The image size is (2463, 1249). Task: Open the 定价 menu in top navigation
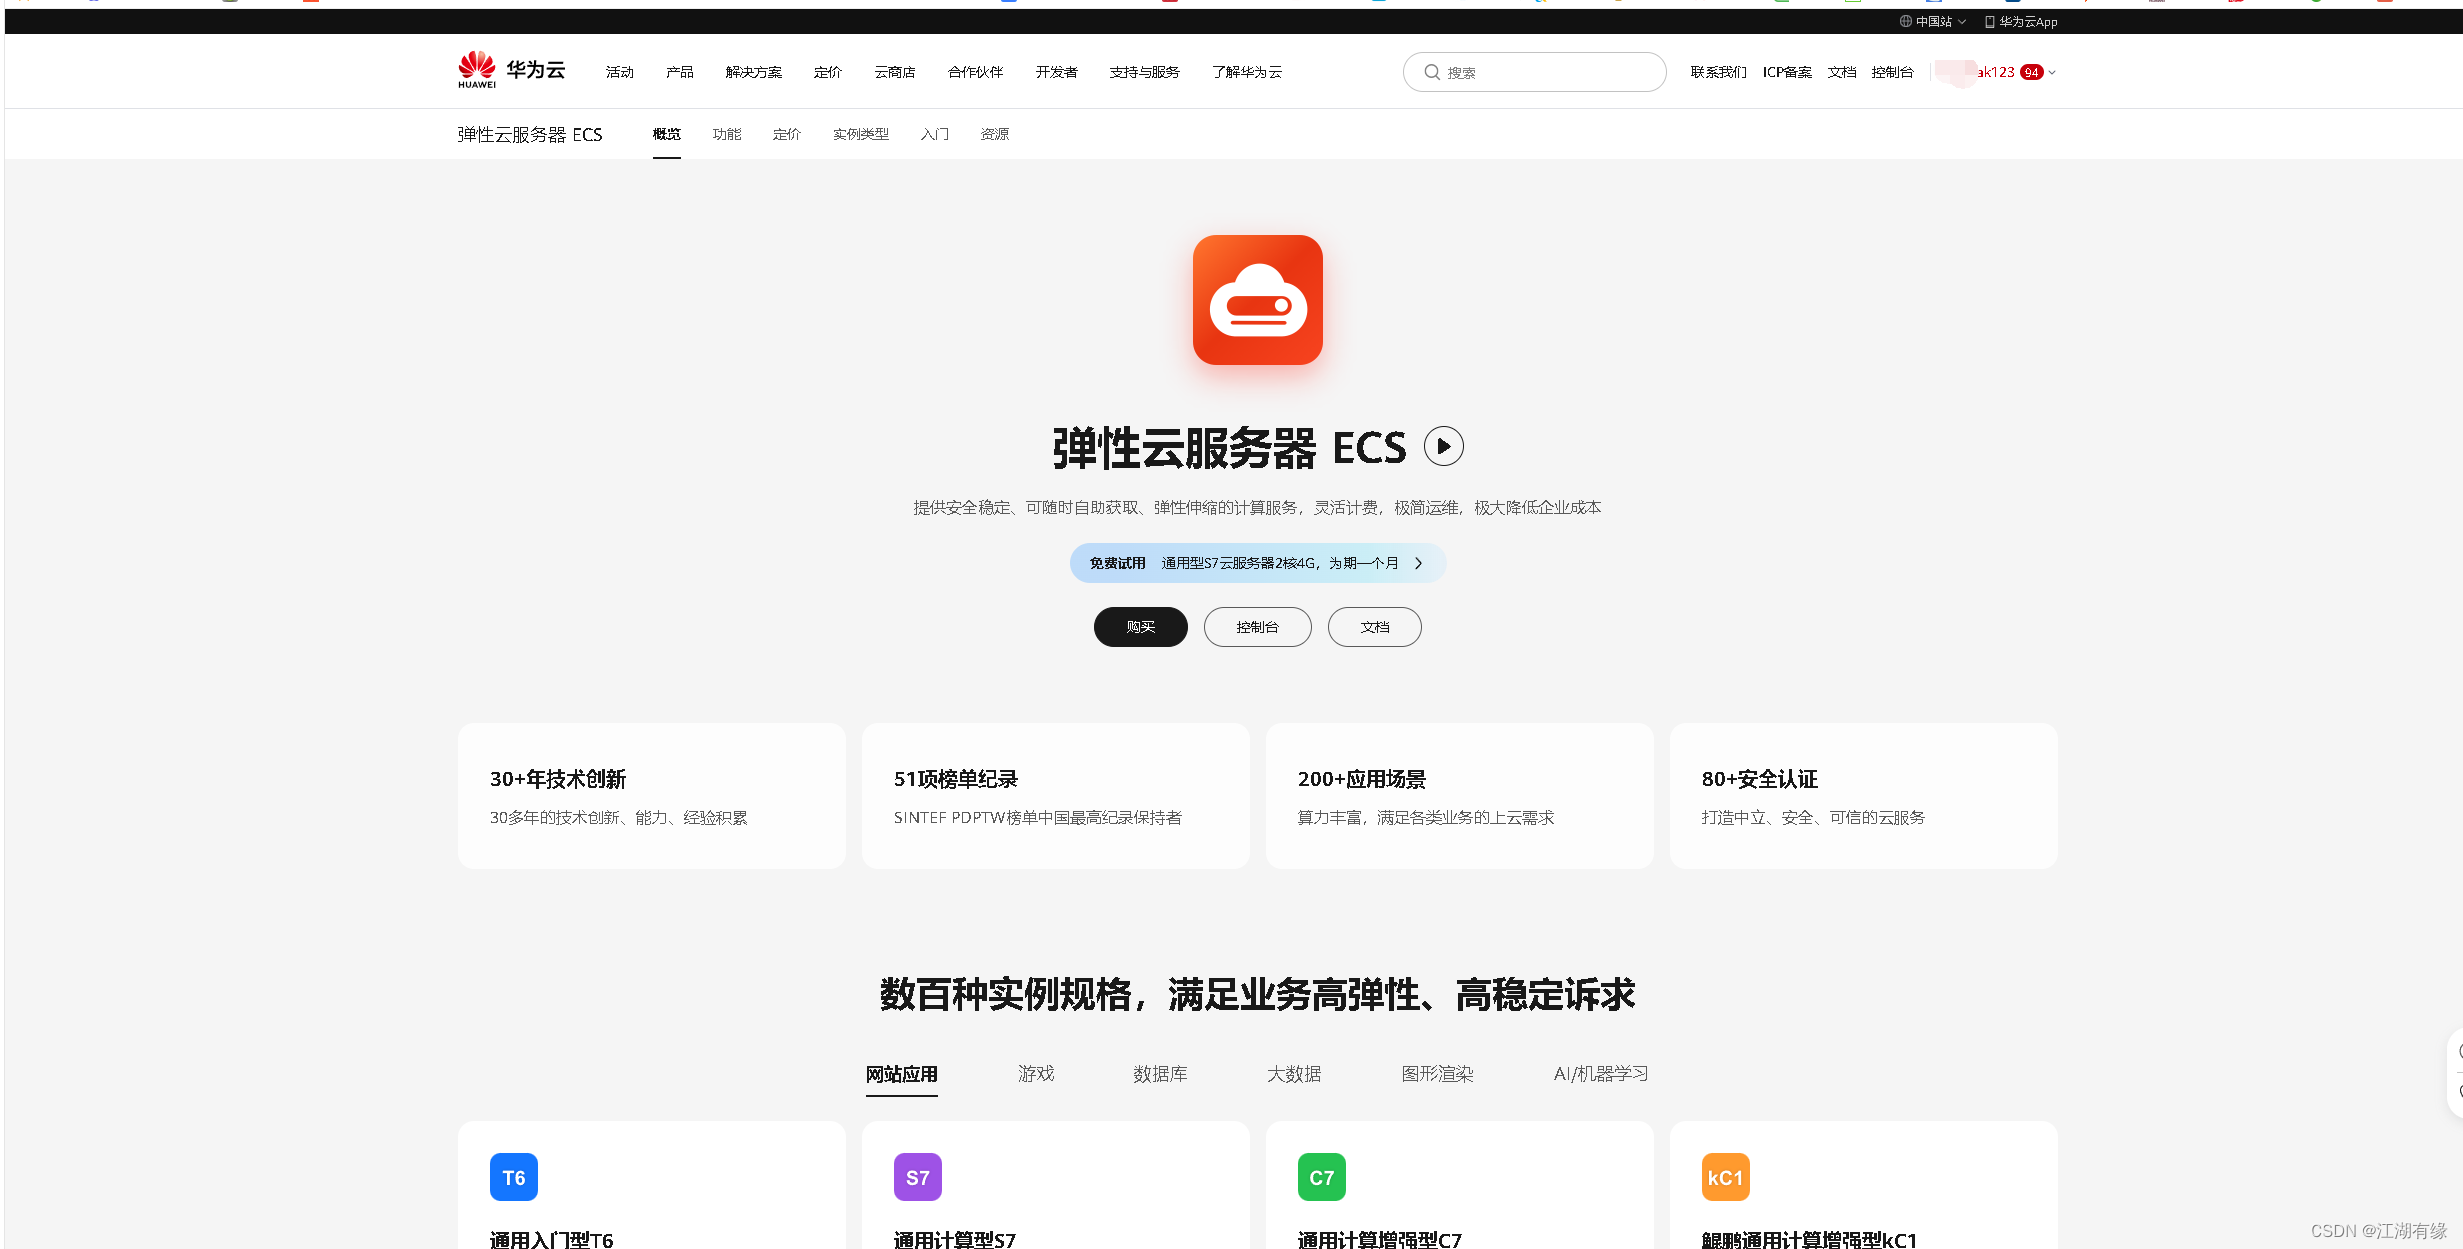(827, 72)
